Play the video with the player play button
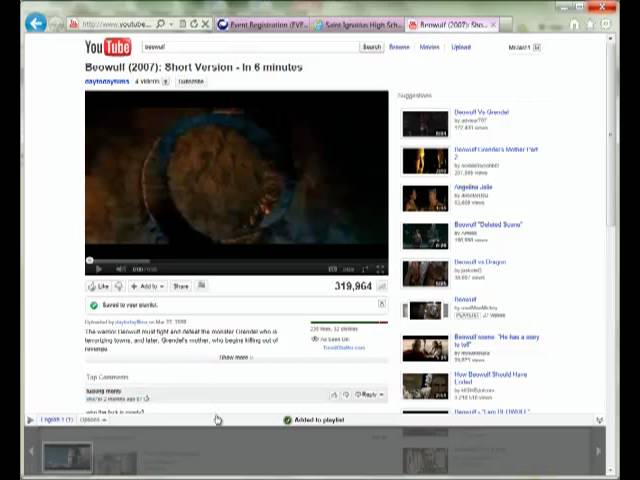 [98, 269]
